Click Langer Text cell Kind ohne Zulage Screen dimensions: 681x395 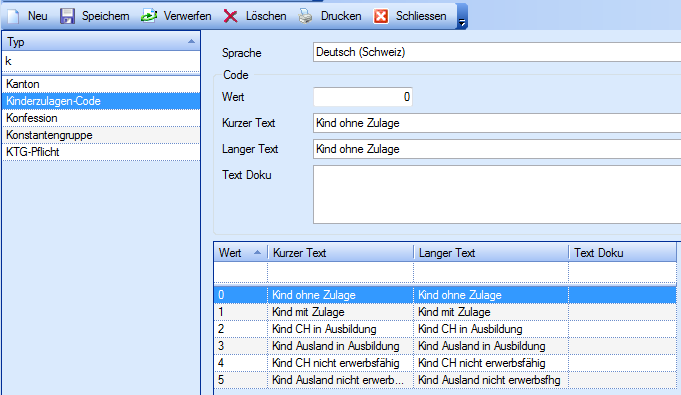pyautogui.click(x=491, y=295)
